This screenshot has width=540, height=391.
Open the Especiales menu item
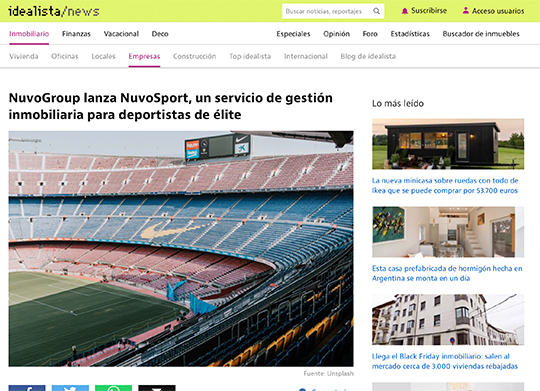coord(293,34)
